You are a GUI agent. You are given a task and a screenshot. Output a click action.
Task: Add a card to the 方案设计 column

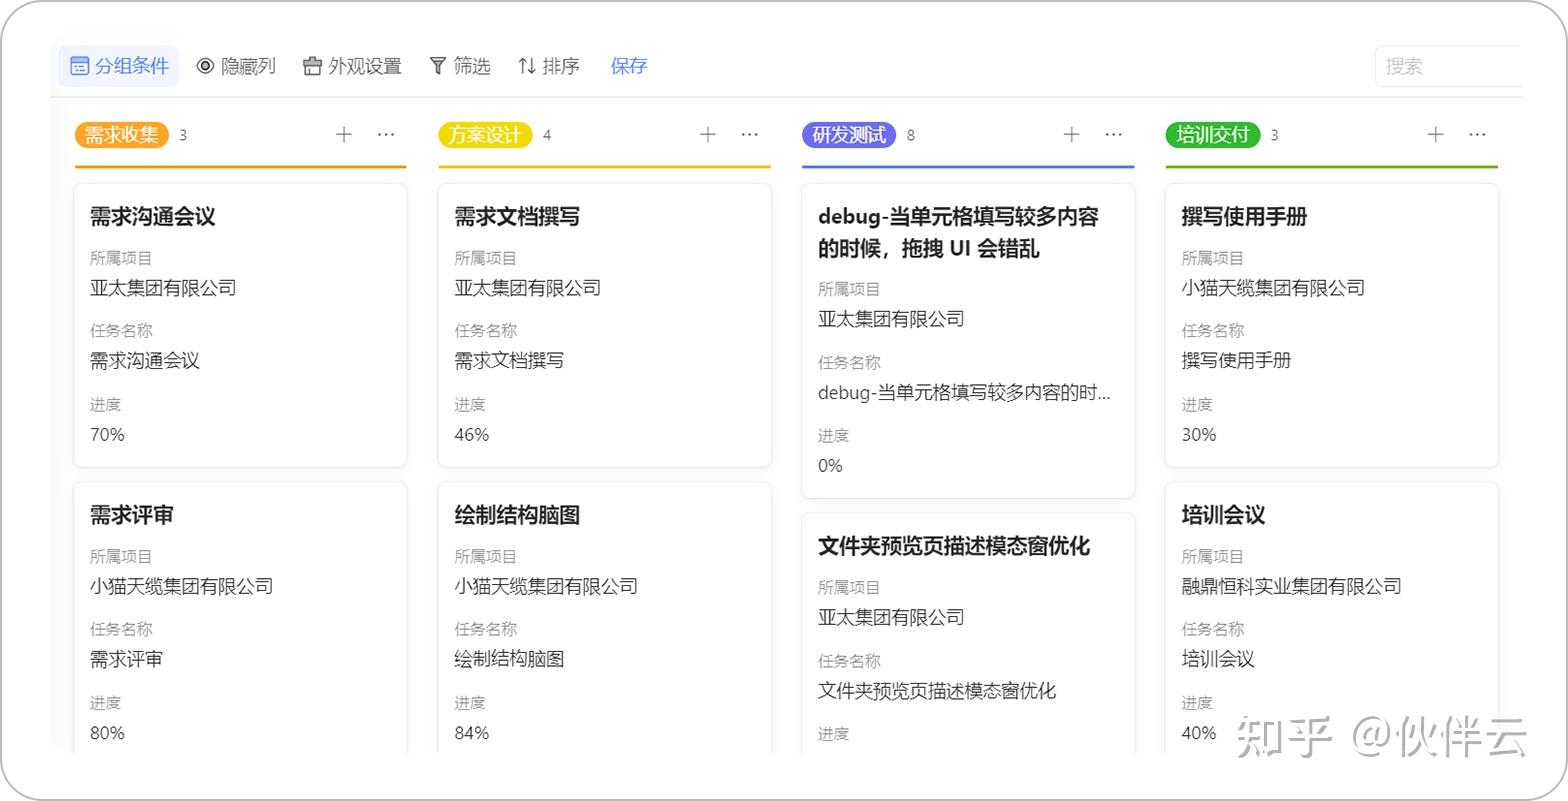(x=708, y=134)
